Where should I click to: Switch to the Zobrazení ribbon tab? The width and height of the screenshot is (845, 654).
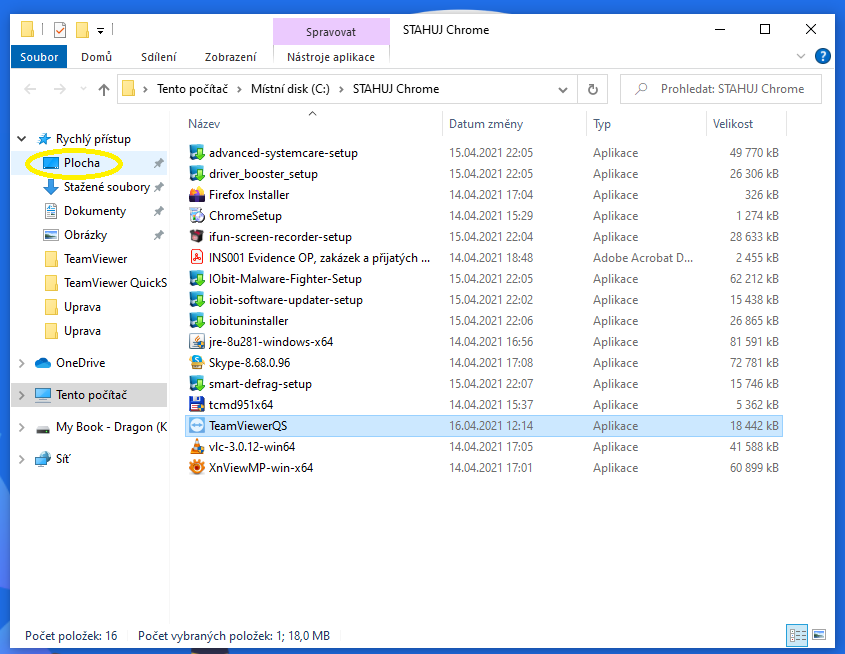coord(230,57)
